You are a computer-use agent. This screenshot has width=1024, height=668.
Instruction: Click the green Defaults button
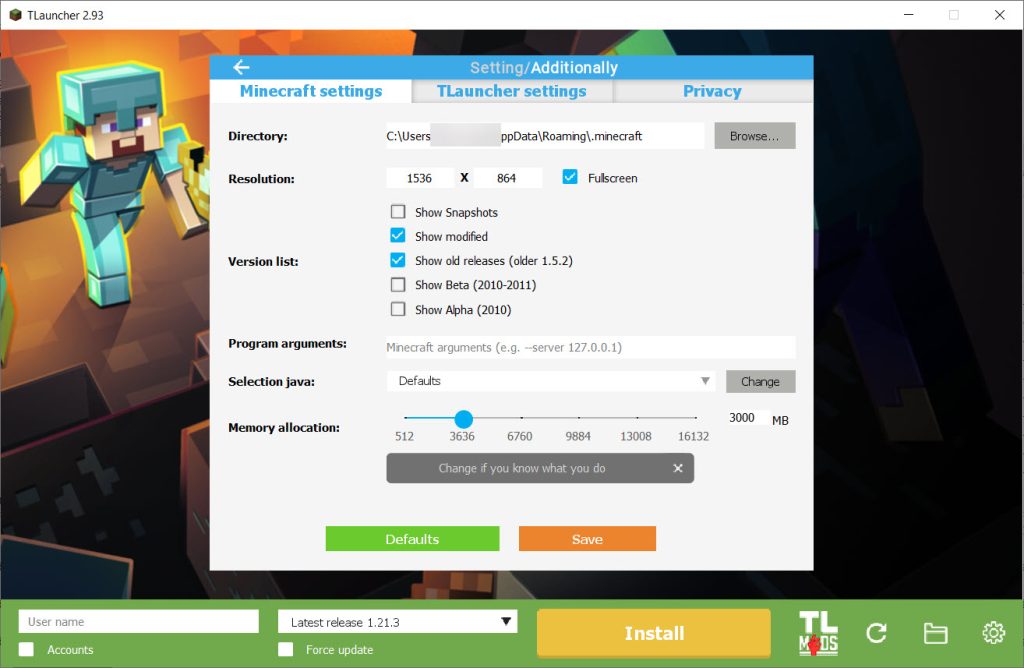point(412,539)
